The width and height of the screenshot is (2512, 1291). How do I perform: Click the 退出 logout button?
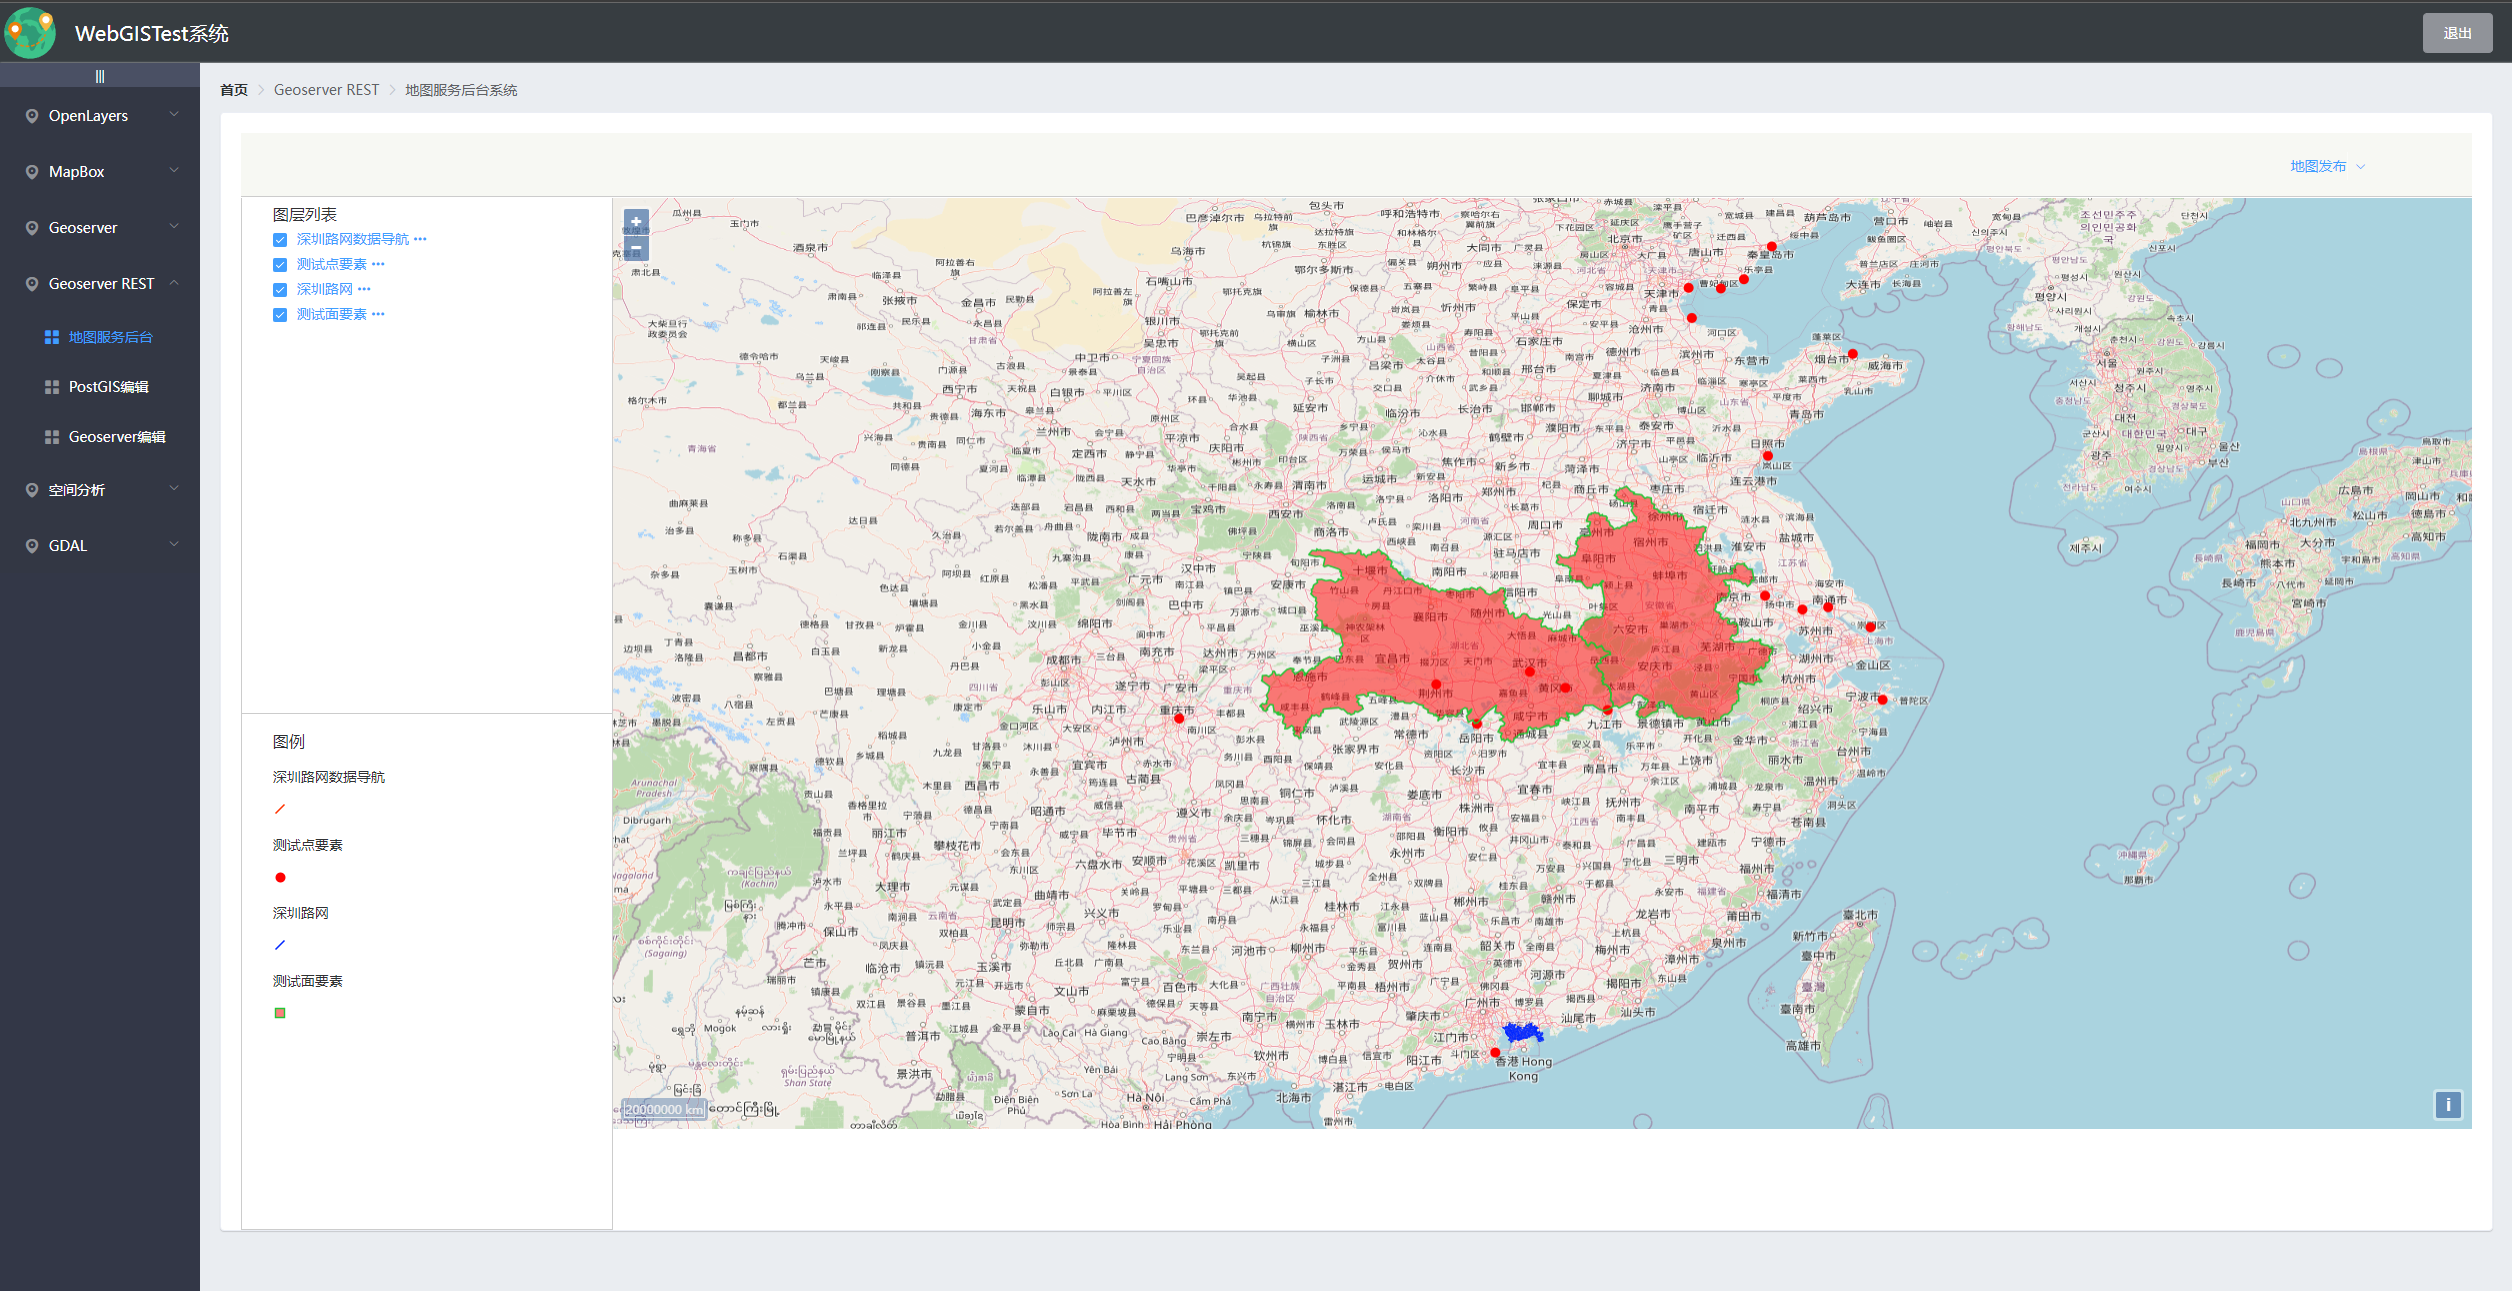[x=2457, y=33]
